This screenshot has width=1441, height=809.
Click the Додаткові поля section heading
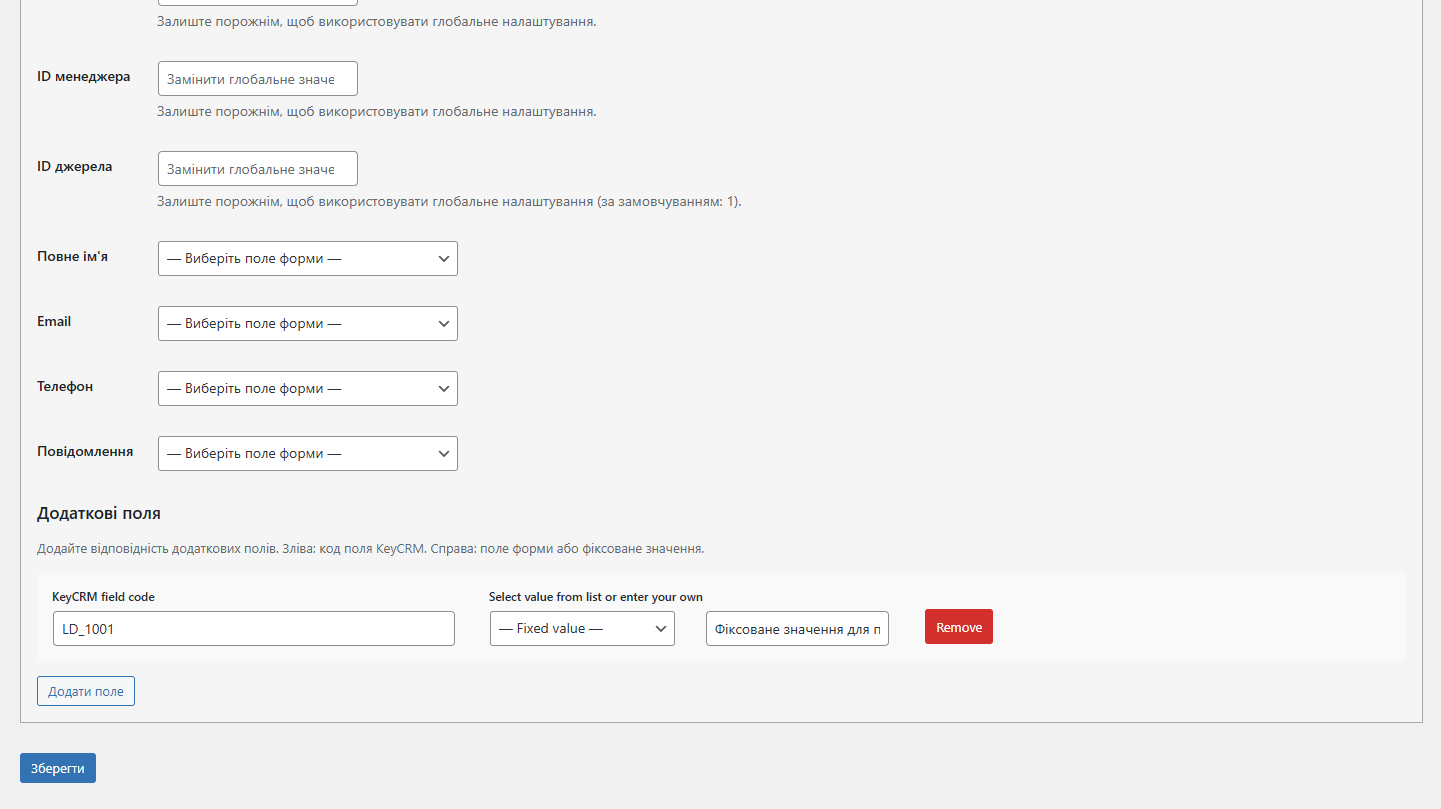(99, 513)
